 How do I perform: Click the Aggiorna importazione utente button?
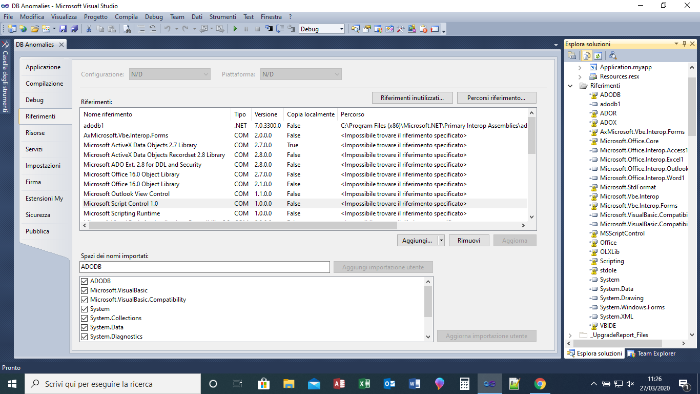(487, 336)
